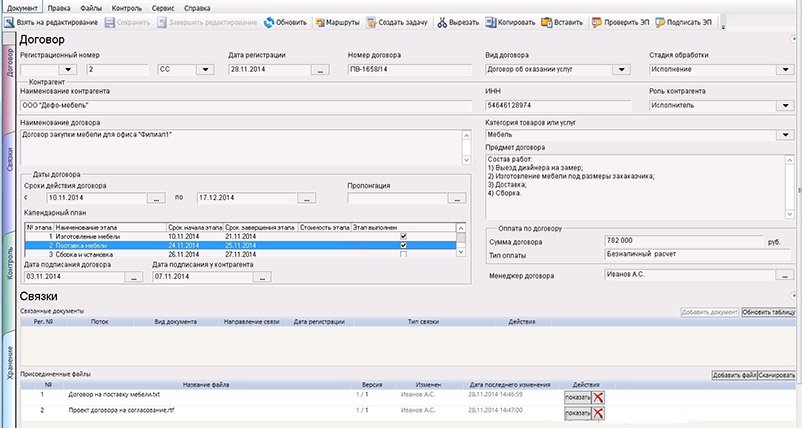Image resolution: width=802 pixels, height=428 pixels.
Task: Click the ИНН field 5464128974
Action: (558, 105)
